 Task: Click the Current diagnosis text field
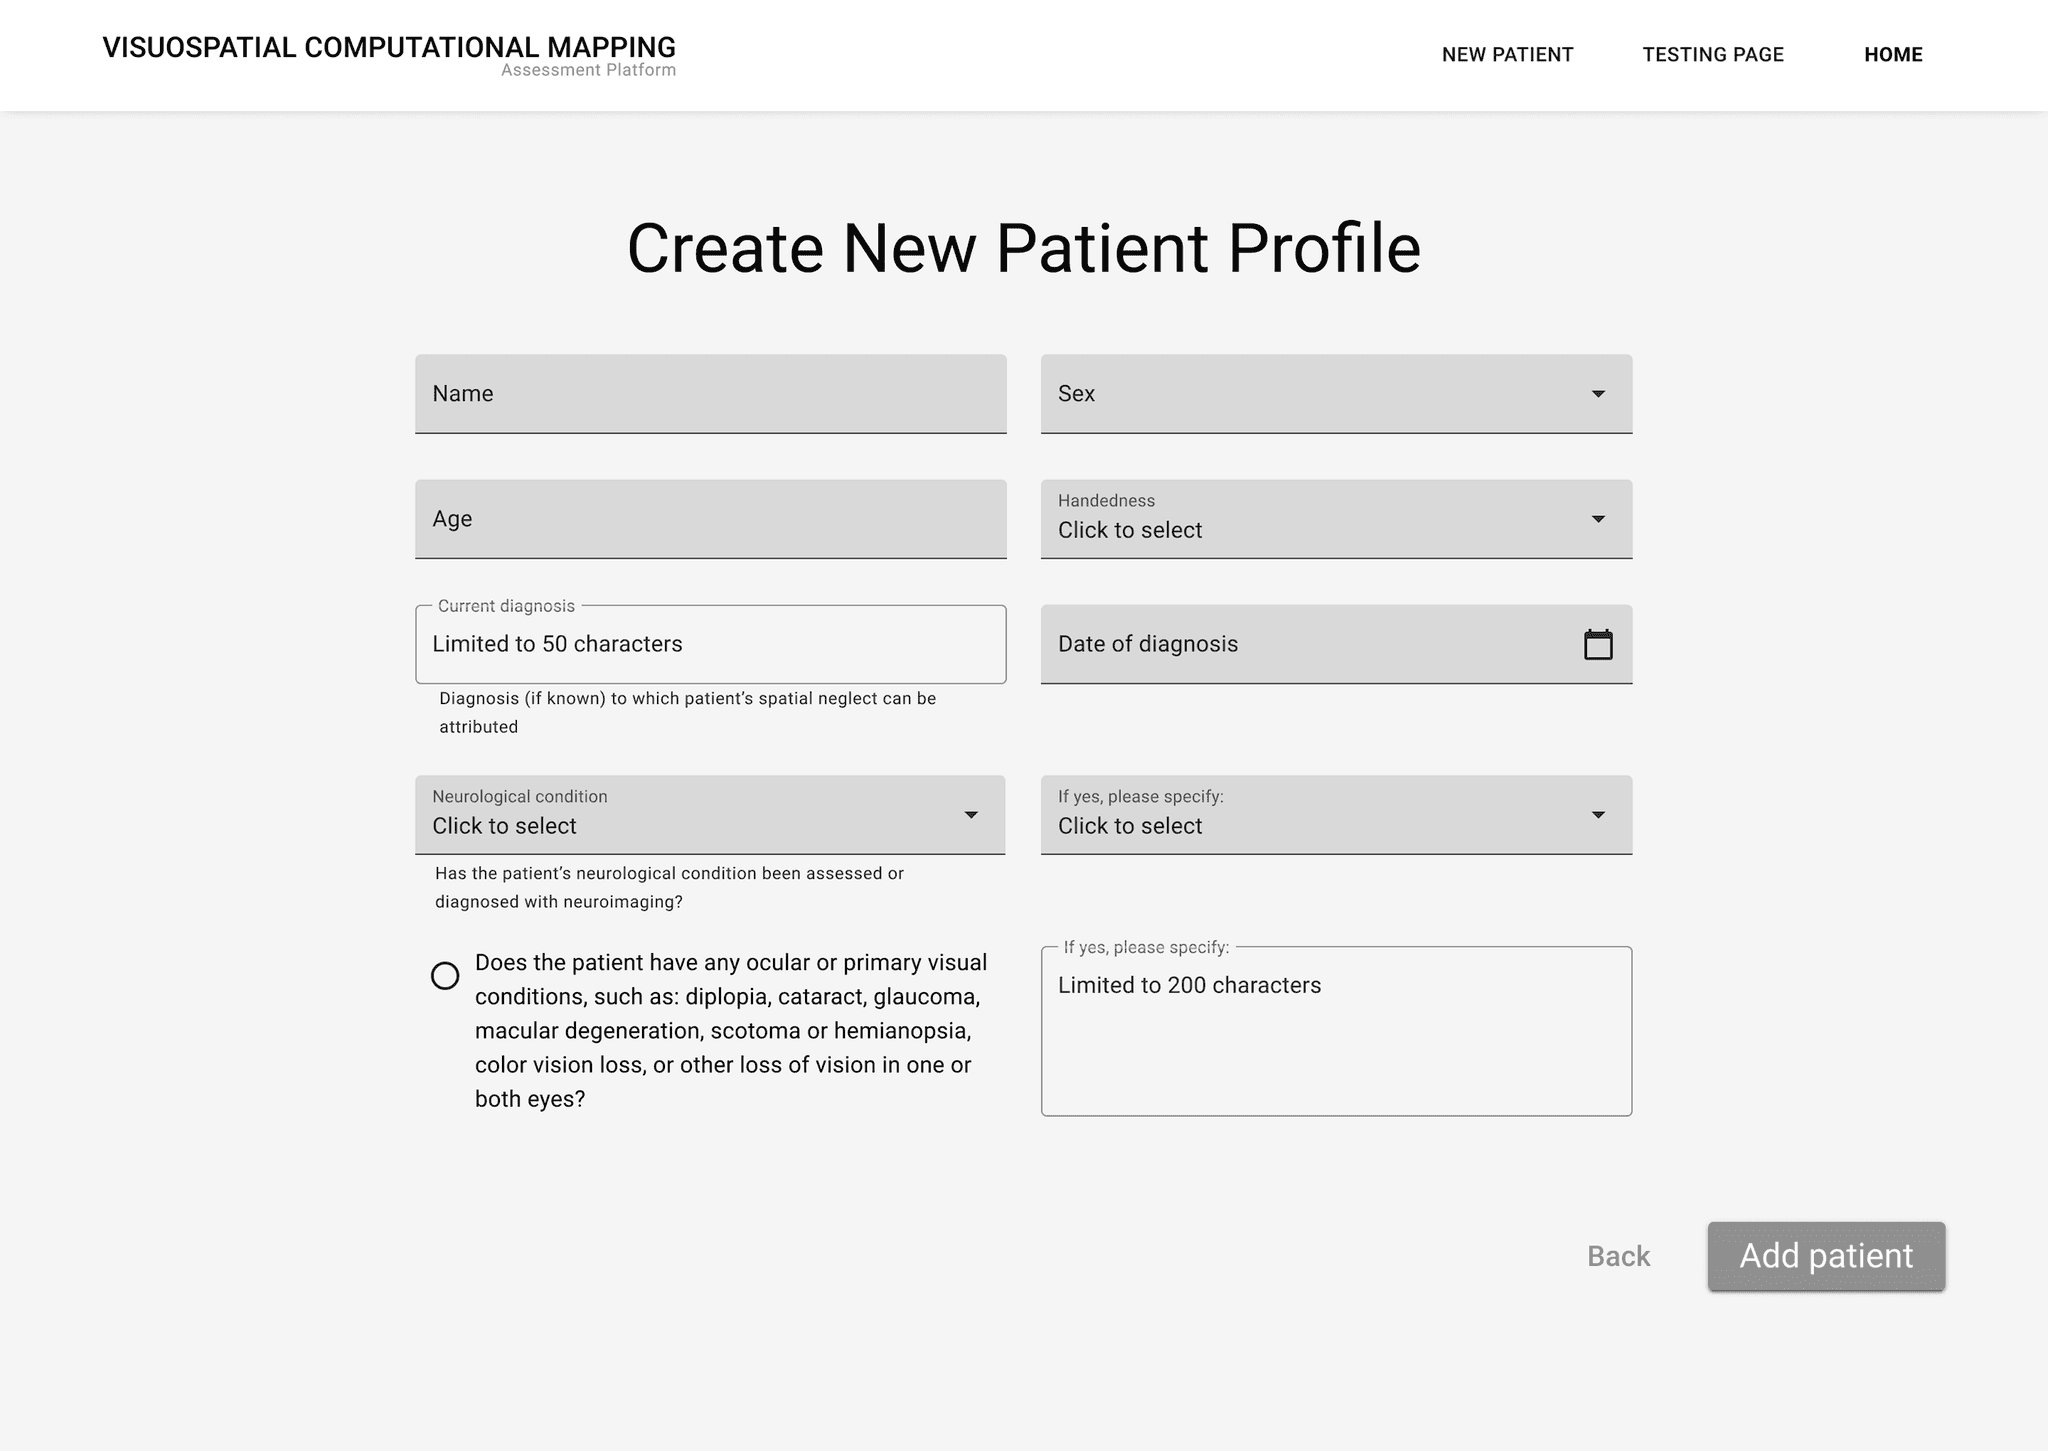pos(710,644)
